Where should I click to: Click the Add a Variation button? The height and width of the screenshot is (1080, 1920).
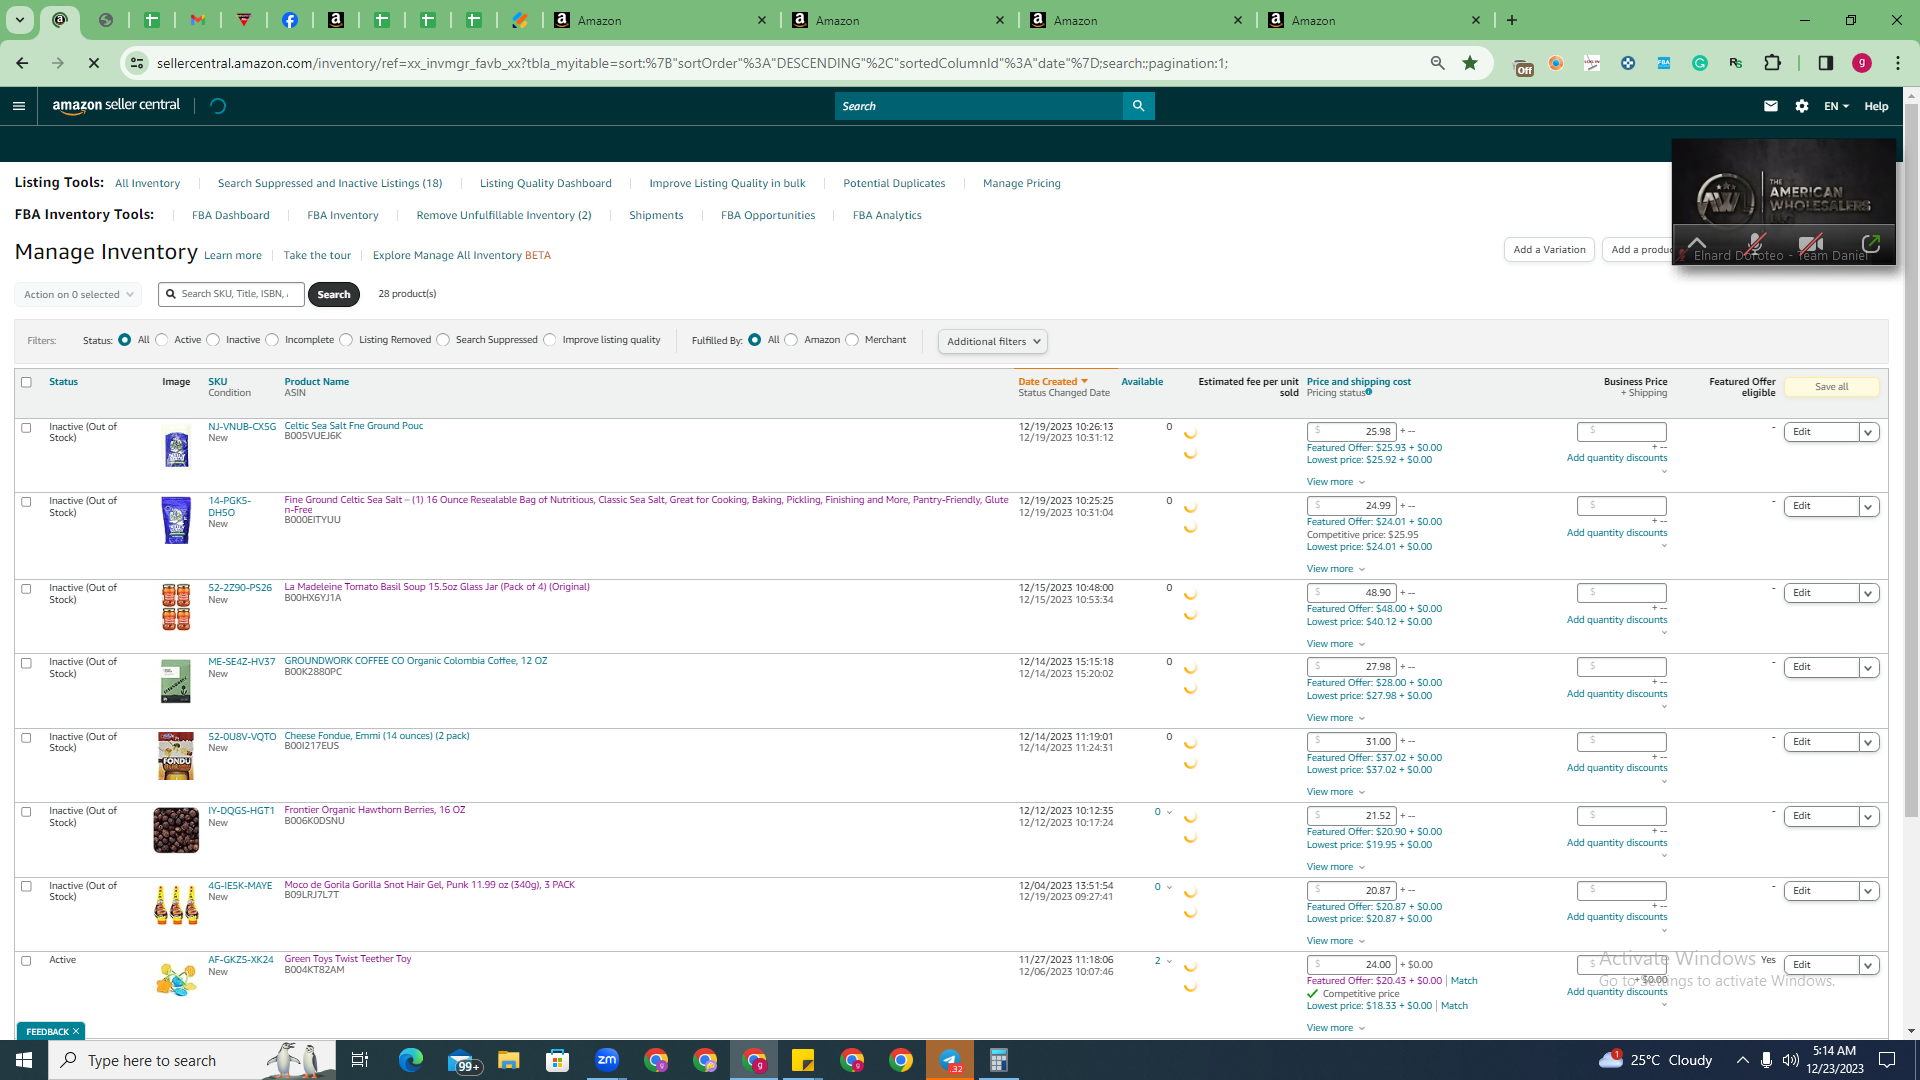[1549, 250]
